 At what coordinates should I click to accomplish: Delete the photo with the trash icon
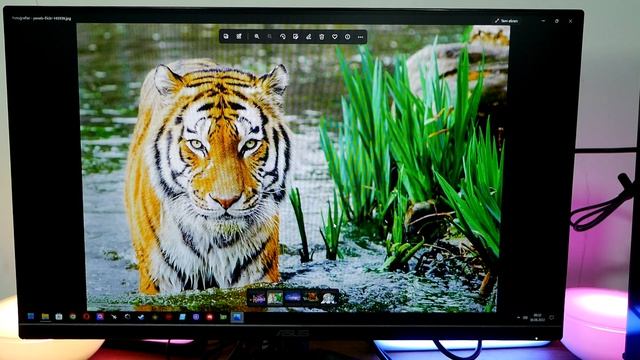pyautogui.click(x=322, y=37)
